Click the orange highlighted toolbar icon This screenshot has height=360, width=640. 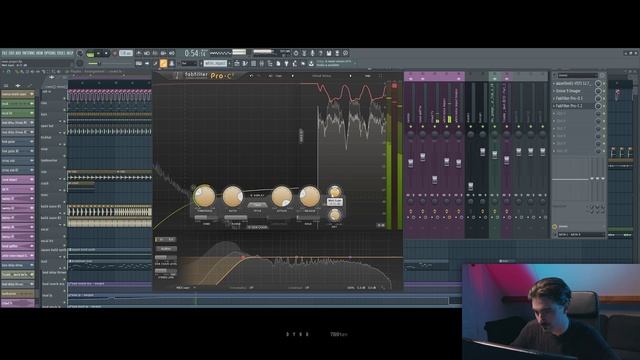point(163,63)
